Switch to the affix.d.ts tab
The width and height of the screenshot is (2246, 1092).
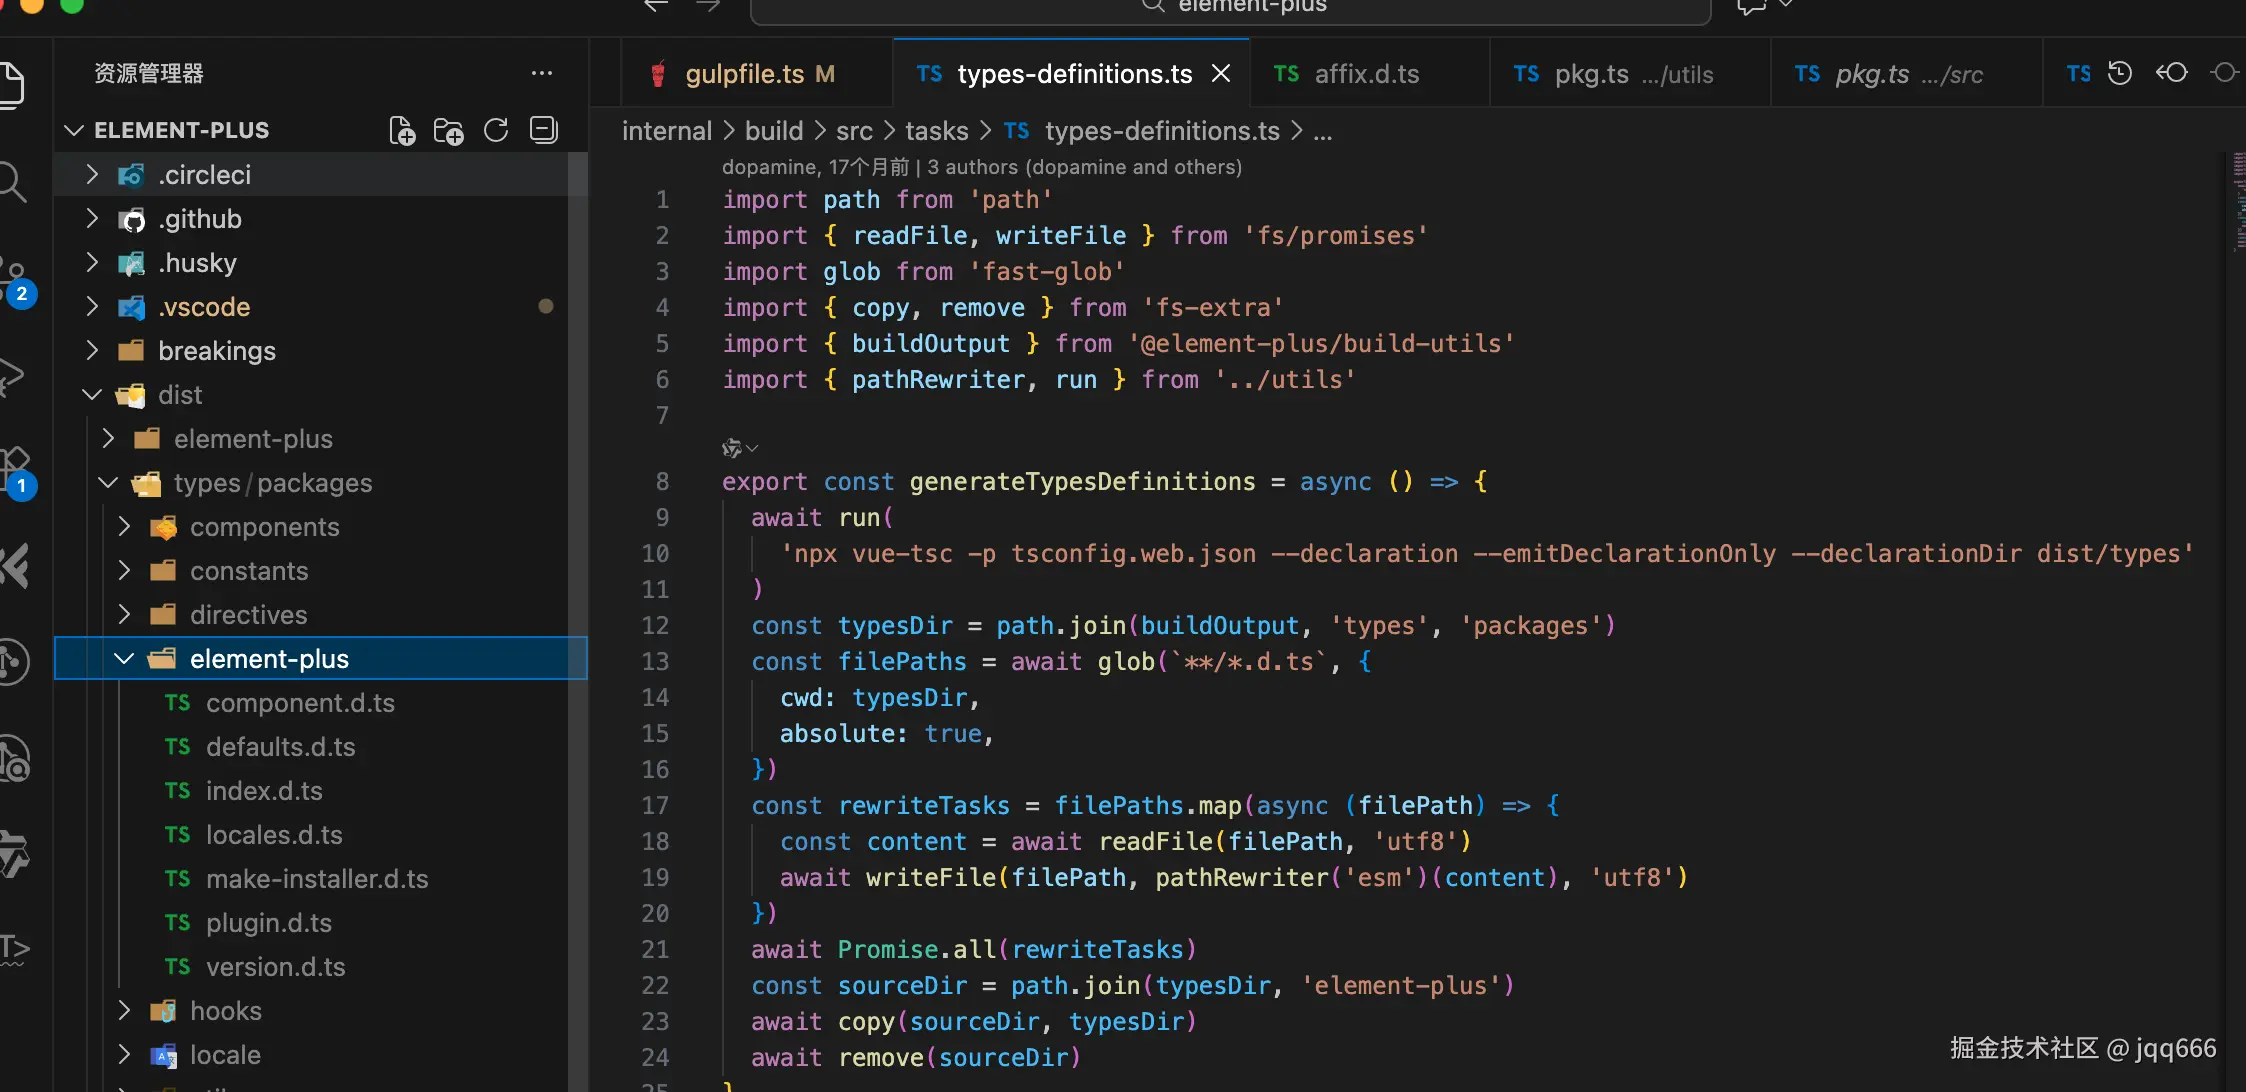[x=1366, y=74]
